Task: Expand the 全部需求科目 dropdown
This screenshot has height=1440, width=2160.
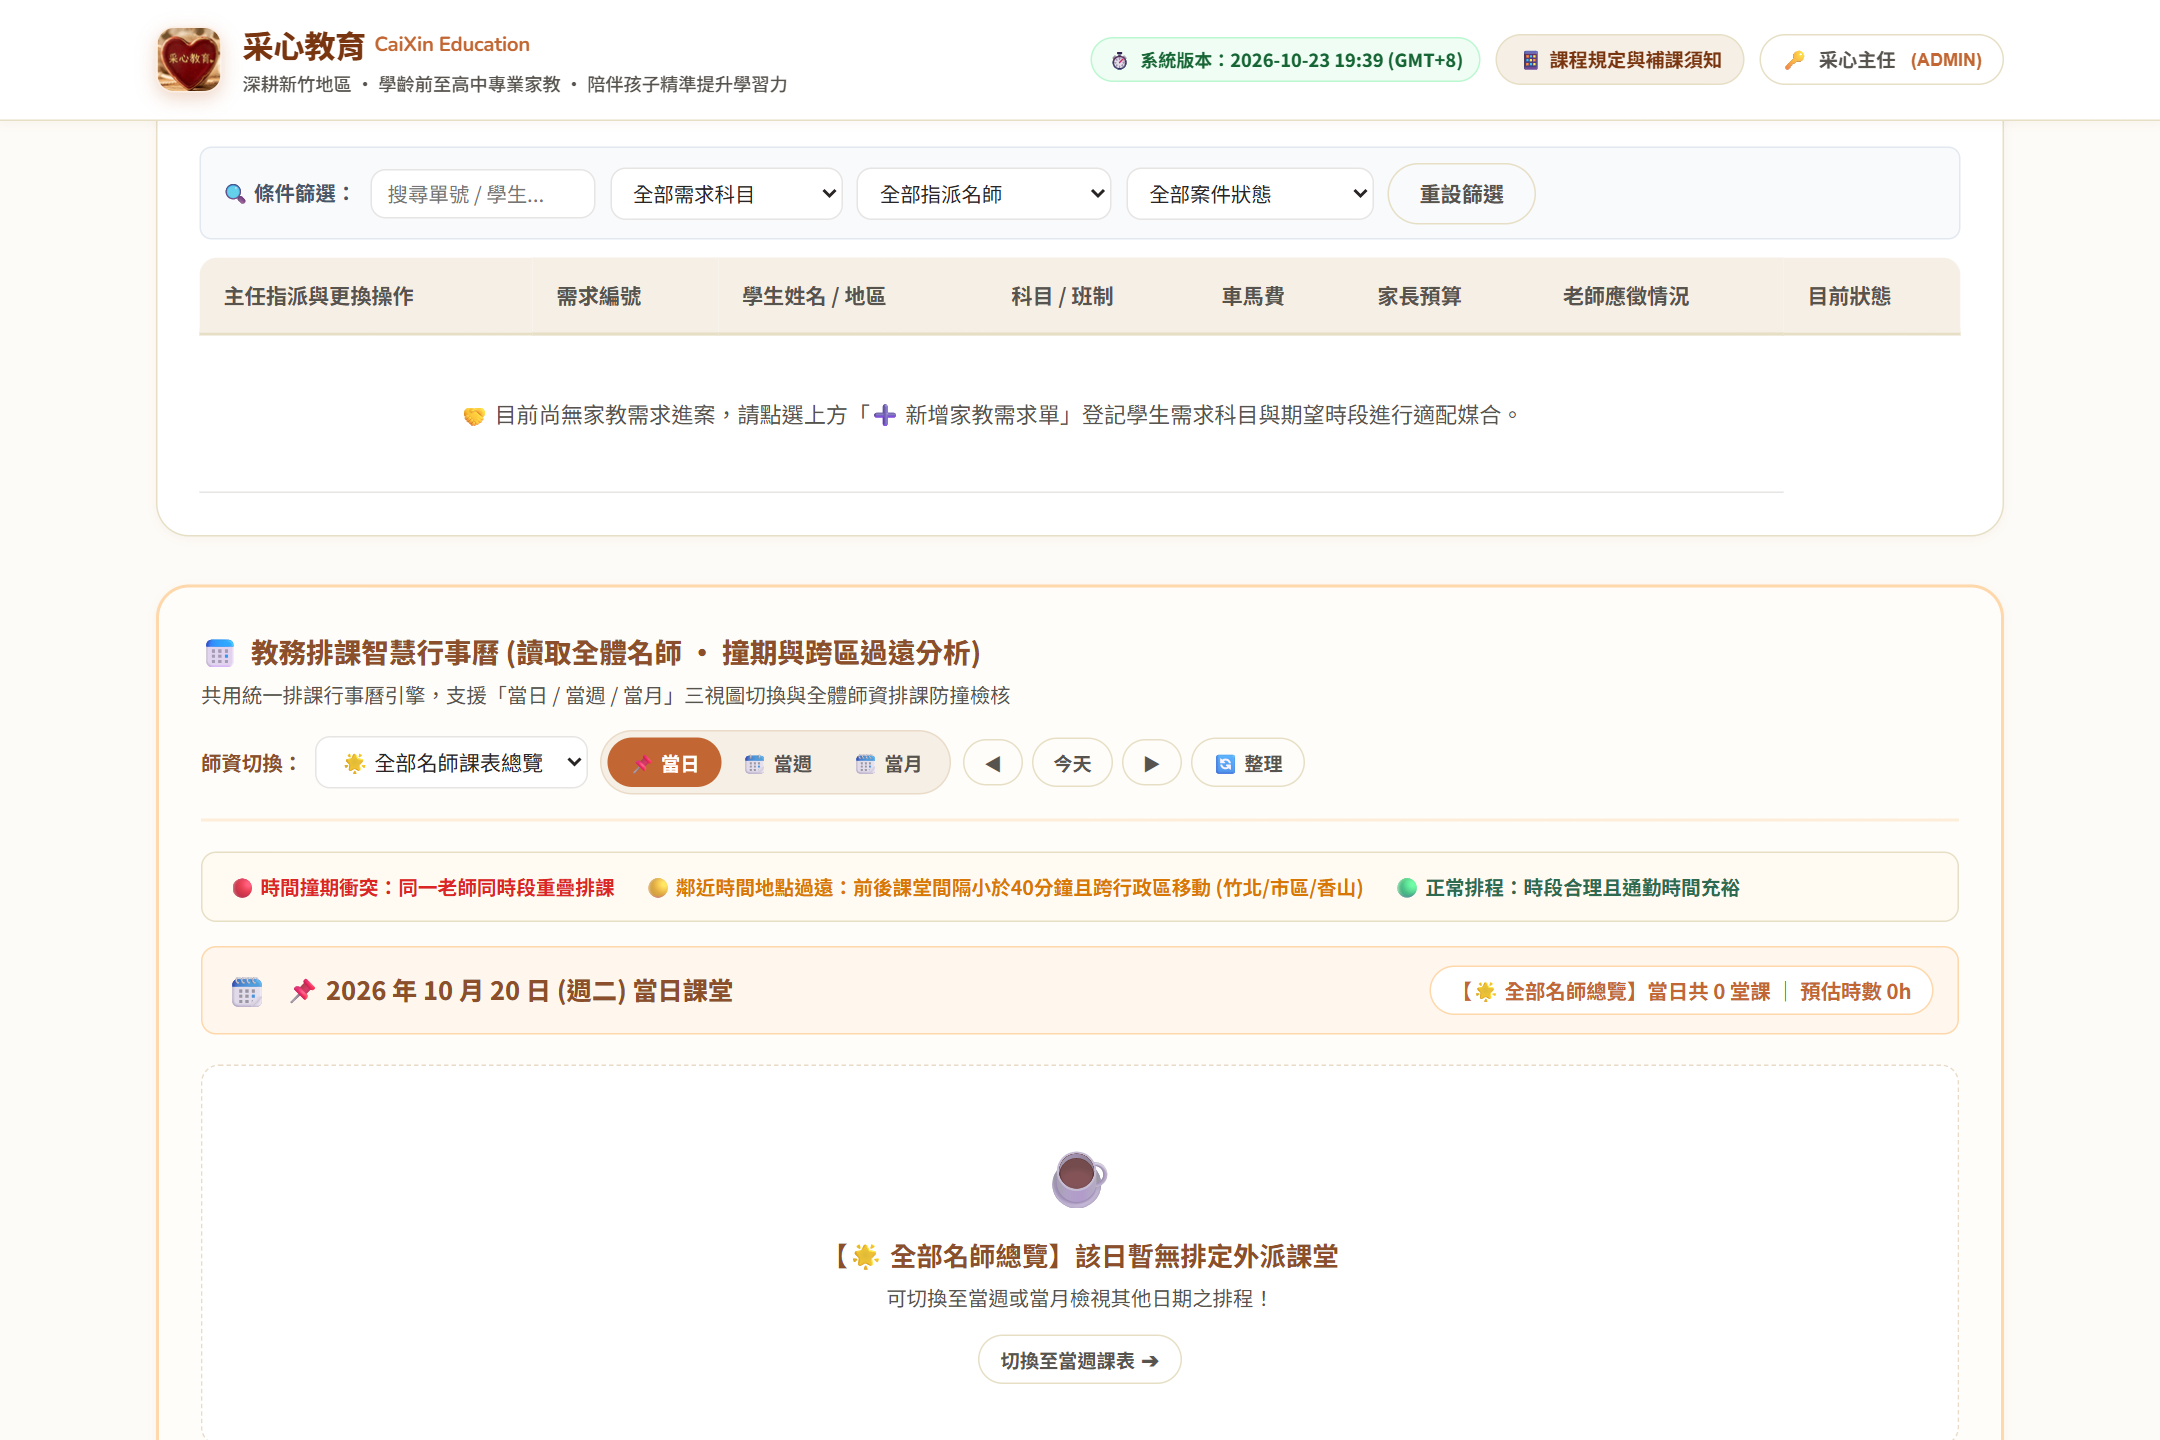Action: click(x=726, y=194)
